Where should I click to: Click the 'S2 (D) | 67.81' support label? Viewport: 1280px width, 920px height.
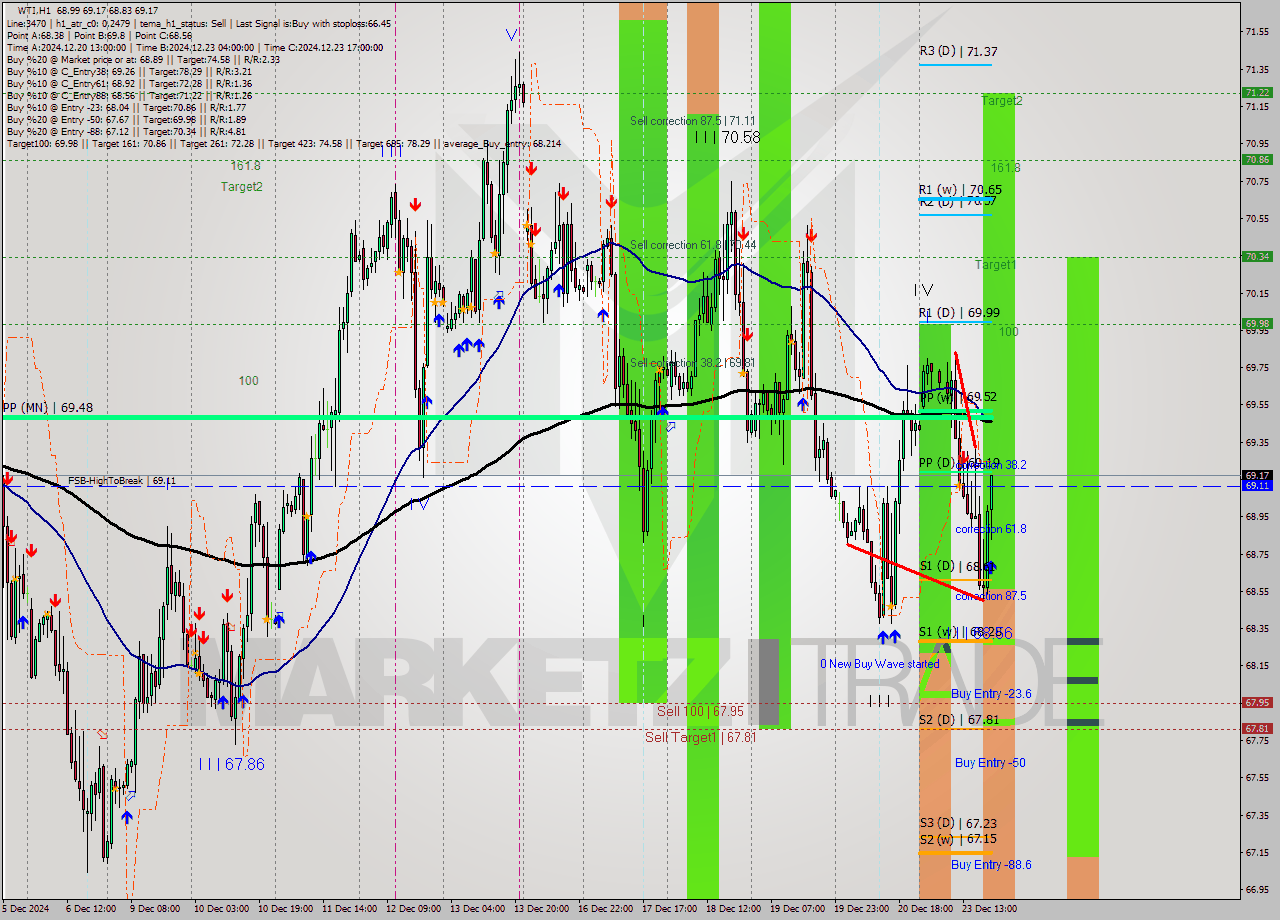click(959, 720)
